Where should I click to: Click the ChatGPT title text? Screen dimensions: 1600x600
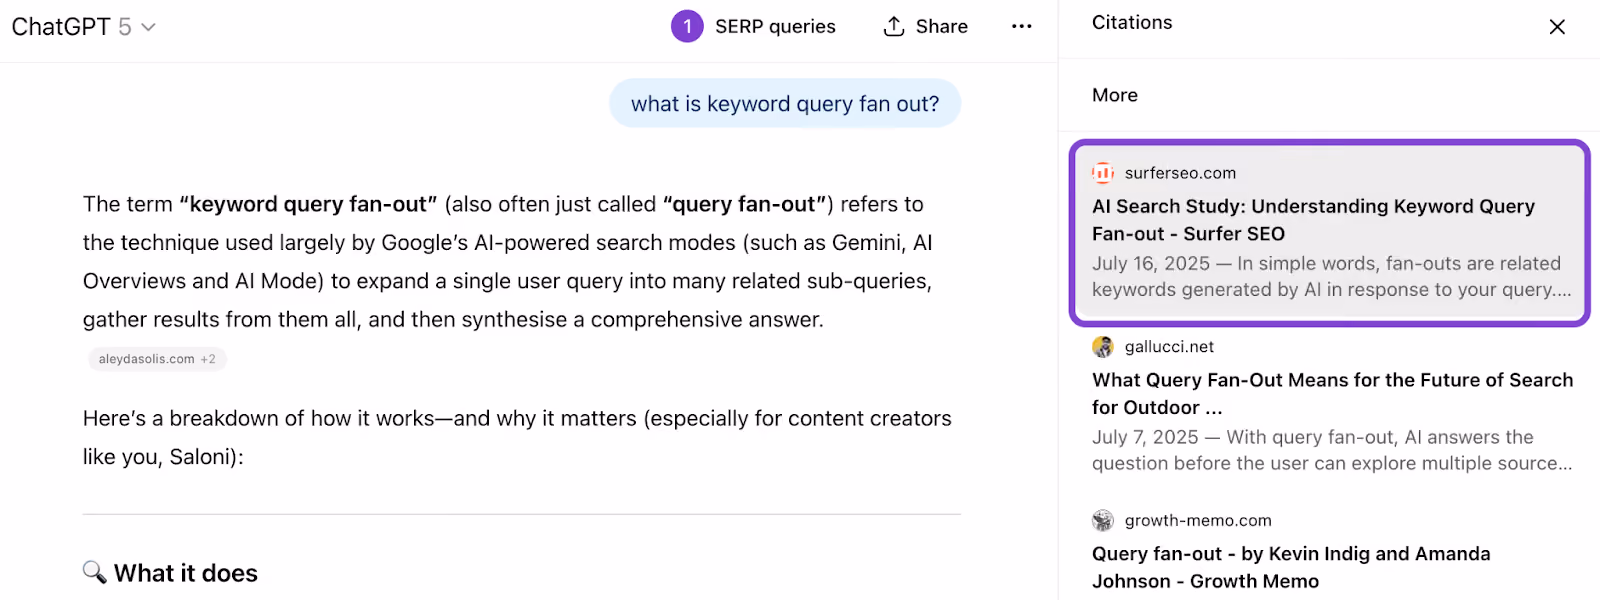pyautogui.click(x=61, y=27)
